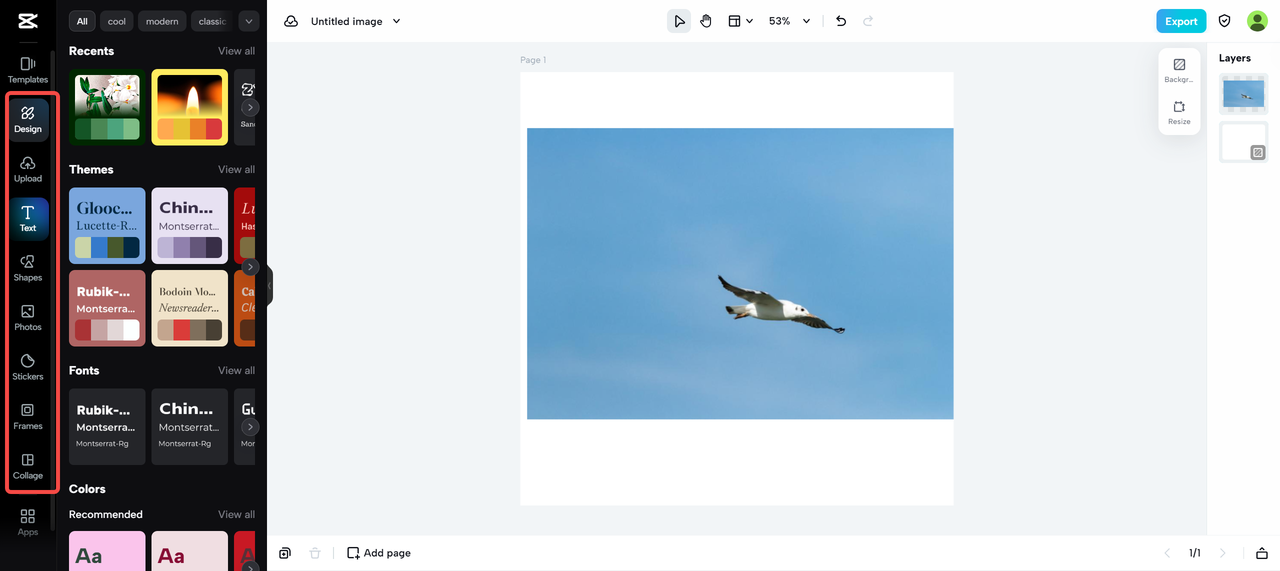Screen dimensions: 1280x571
Task: Open the layout grid options dropdown
Action: coord(740,21)
